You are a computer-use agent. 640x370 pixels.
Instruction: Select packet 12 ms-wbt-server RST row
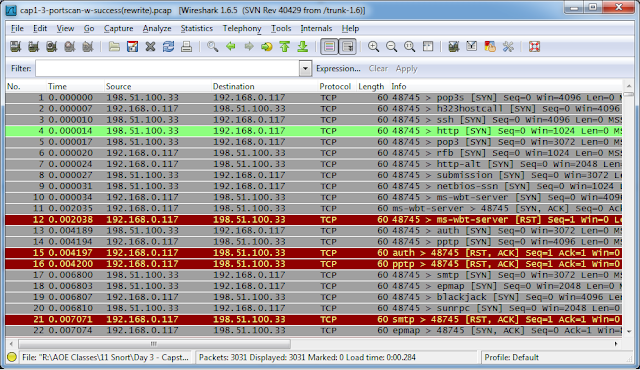coord(313,219)
